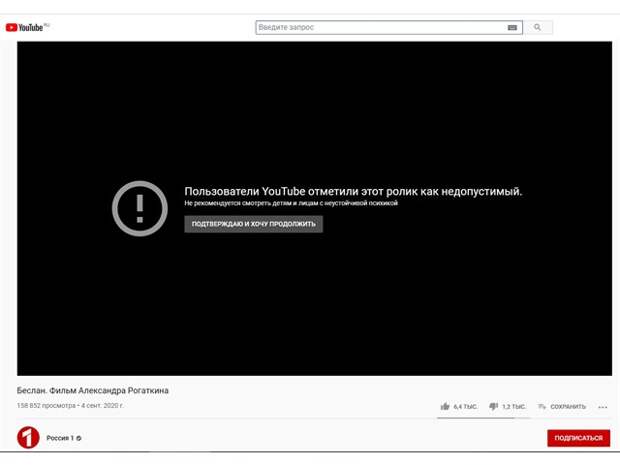Dislike the video with thumbs-down icon
Image resolution: width=620 pixels, height=465 pixels.
pos(493,406)
